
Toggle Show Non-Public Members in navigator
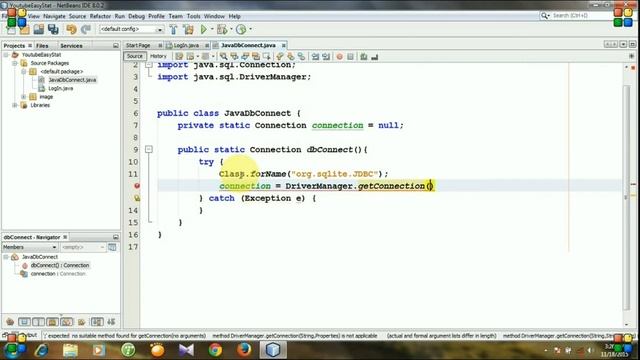click(x=52, y=322)
